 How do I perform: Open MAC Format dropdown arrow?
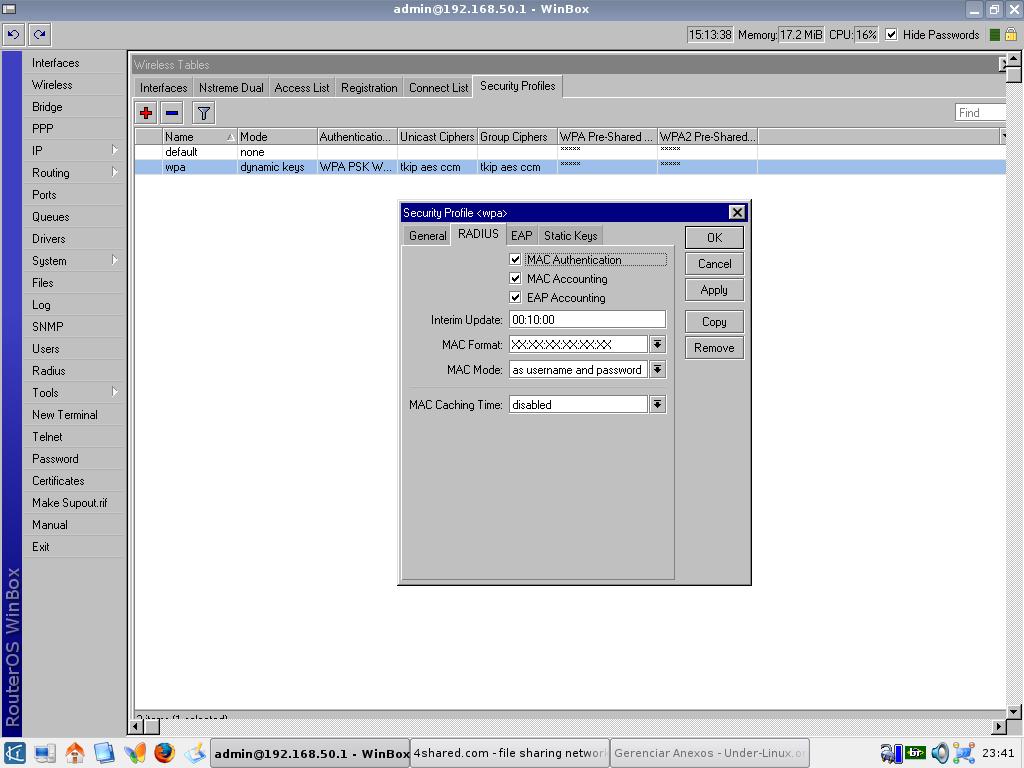(658, 344)
